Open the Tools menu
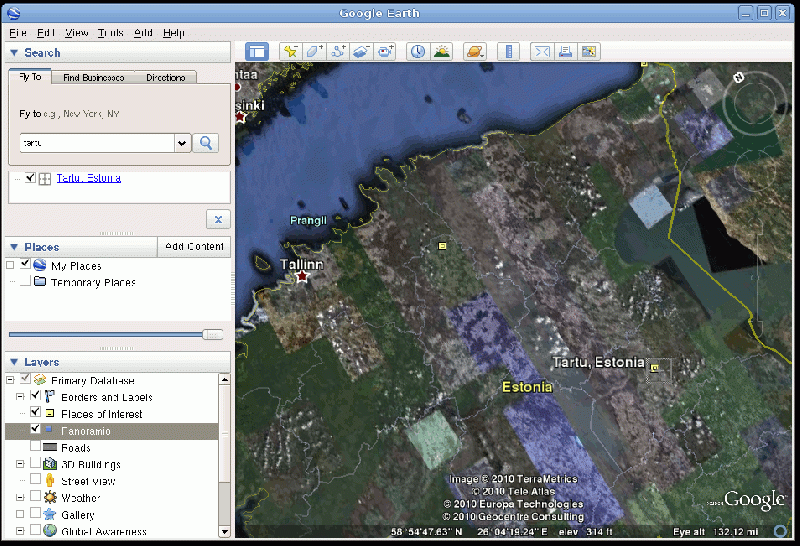Viewport: 800px width, 546px height. tap(111, 33)
